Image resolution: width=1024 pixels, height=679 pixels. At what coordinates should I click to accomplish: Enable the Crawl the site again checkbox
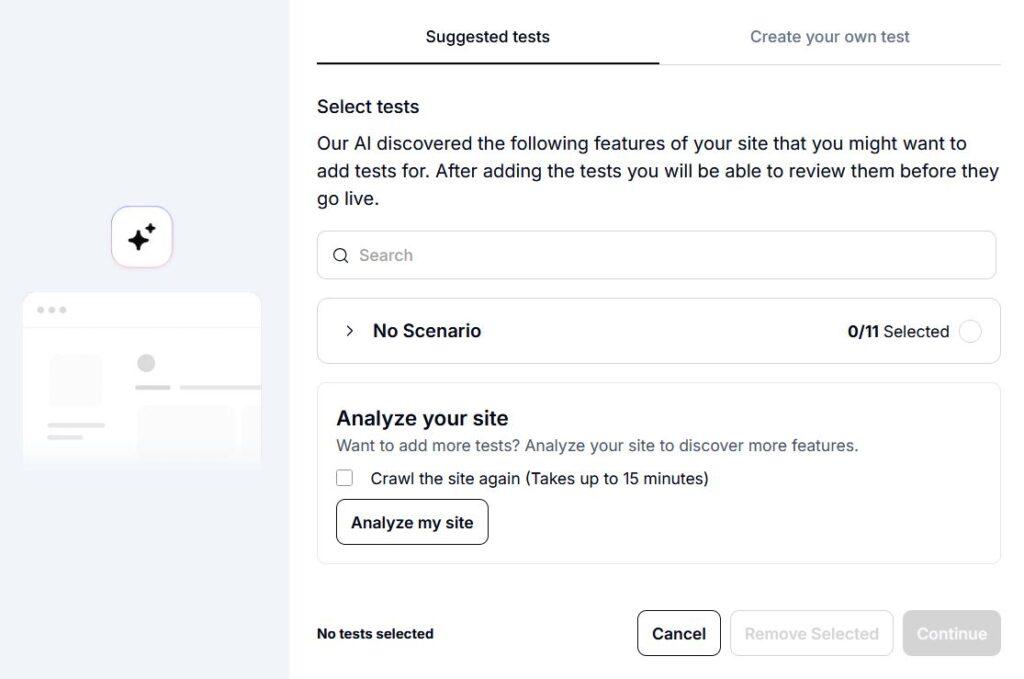[x=345, y=478]
